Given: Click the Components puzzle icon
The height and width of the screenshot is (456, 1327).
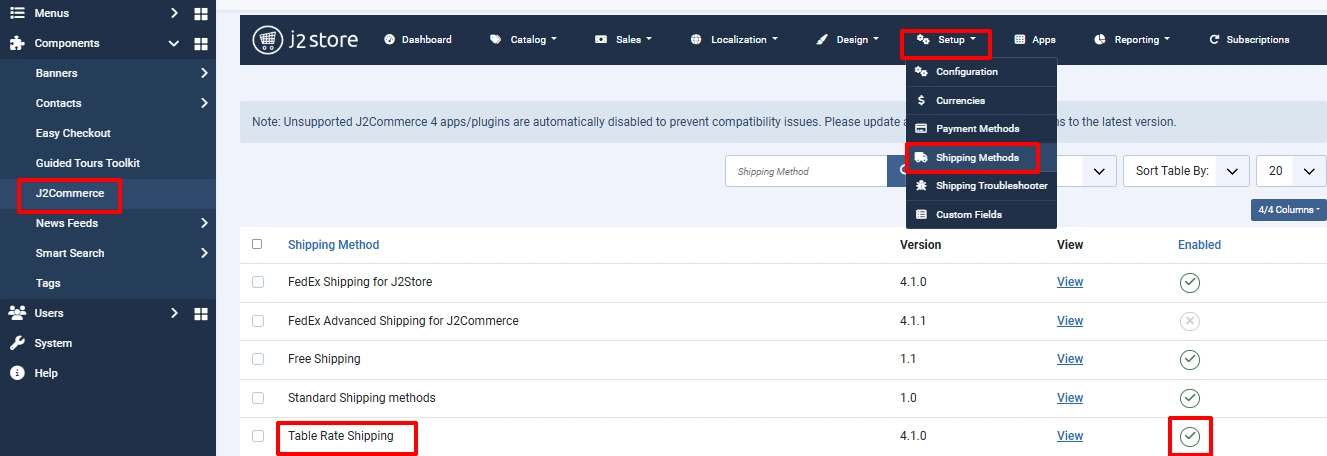Looking at the screenshot, I should [x=17, y=43].
